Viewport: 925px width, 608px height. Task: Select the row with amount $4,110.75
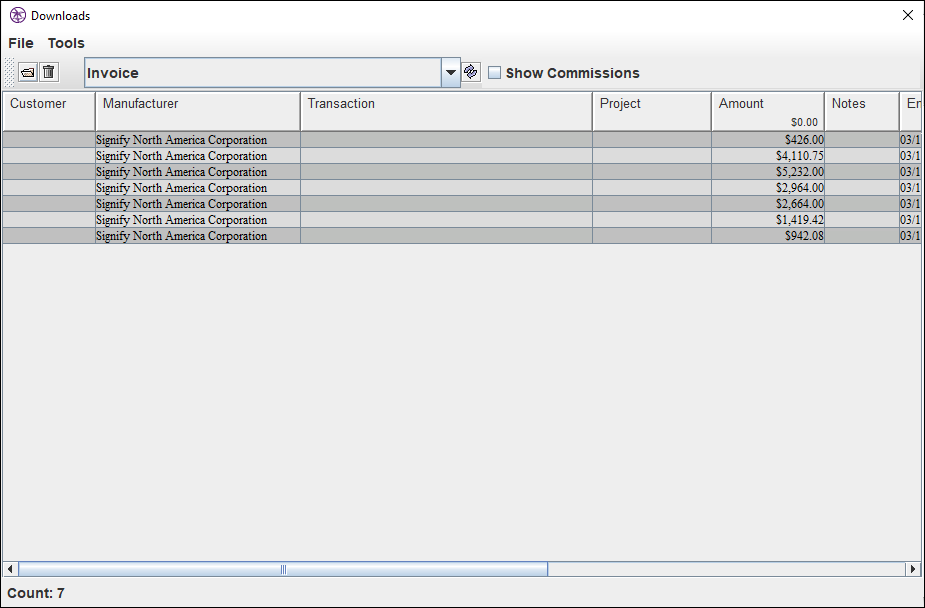click(x=462, y=156)
